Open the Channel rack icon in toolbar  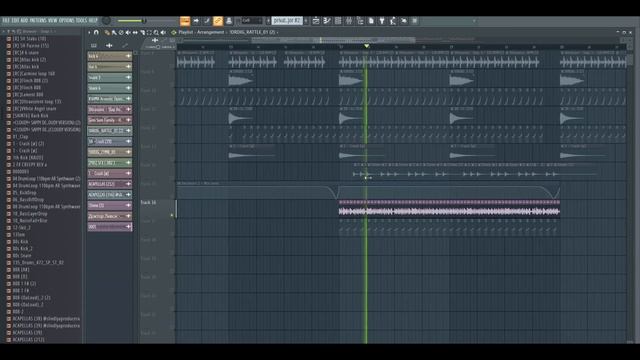(338, 21)
